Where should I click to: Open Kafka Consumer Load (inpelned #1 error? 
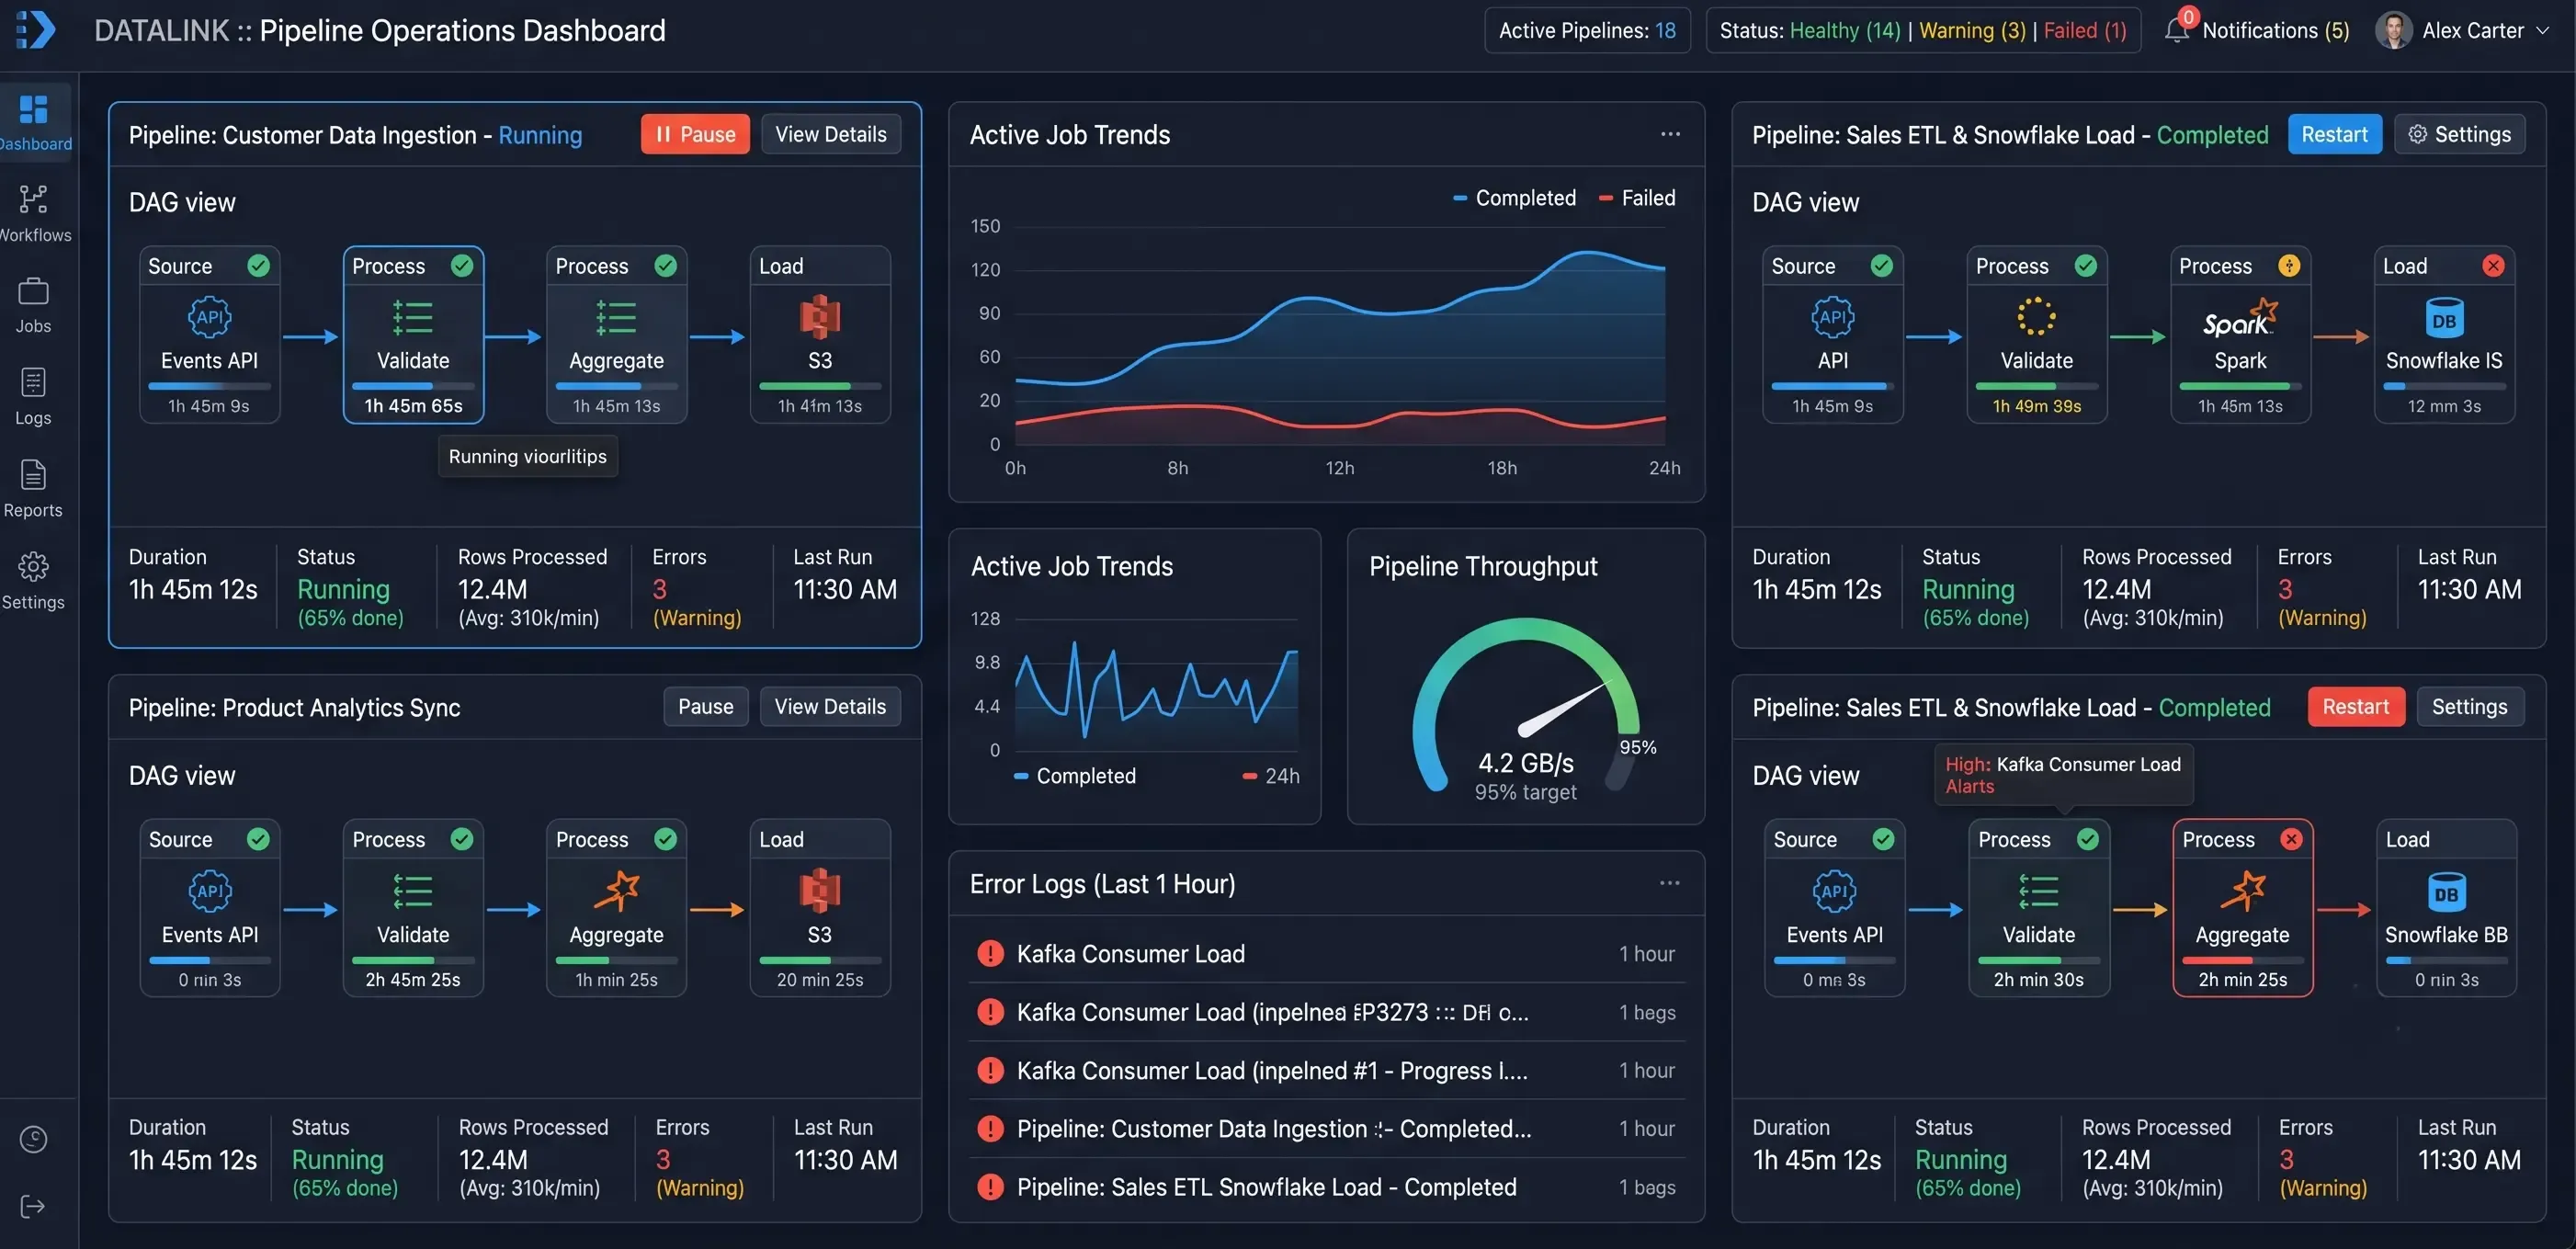(1326, 1070)
